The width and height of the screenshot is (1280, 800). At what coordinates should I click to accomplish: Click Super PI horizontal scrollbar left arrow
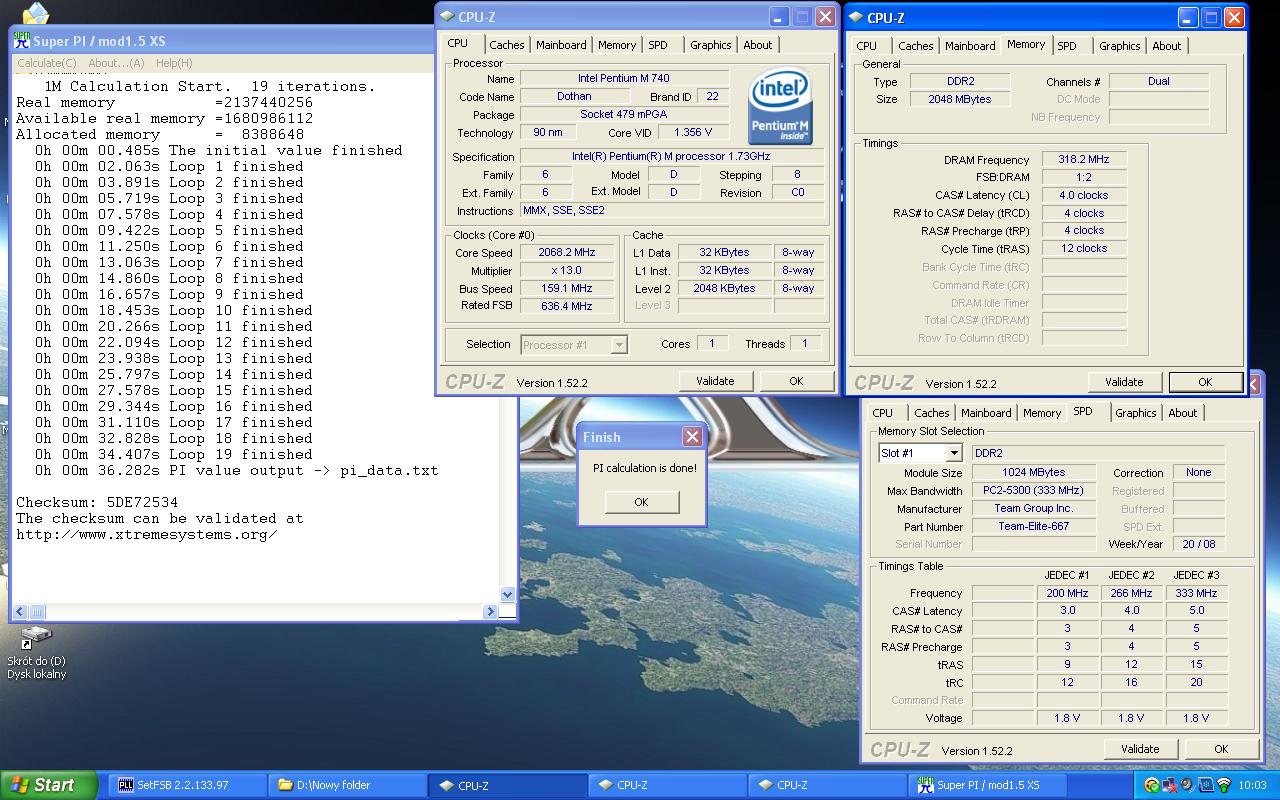(x=20, y=611)
